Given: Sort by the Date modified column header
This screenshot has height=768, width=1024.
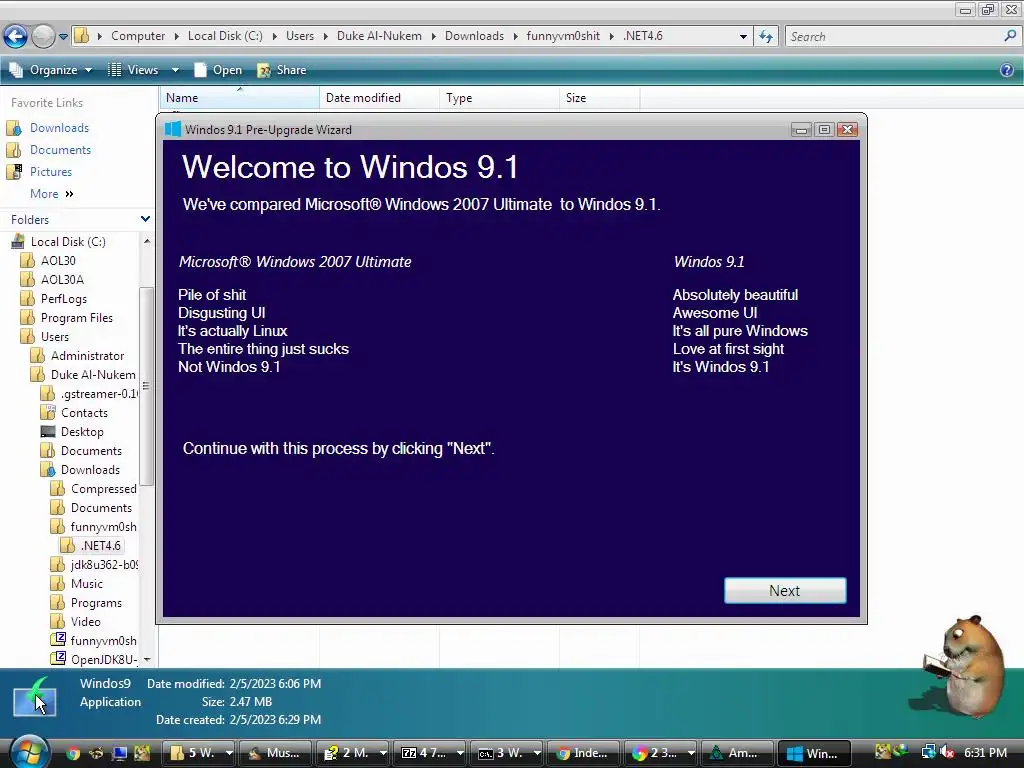Looking at the screenshot, I should click(x=379, y=97).
